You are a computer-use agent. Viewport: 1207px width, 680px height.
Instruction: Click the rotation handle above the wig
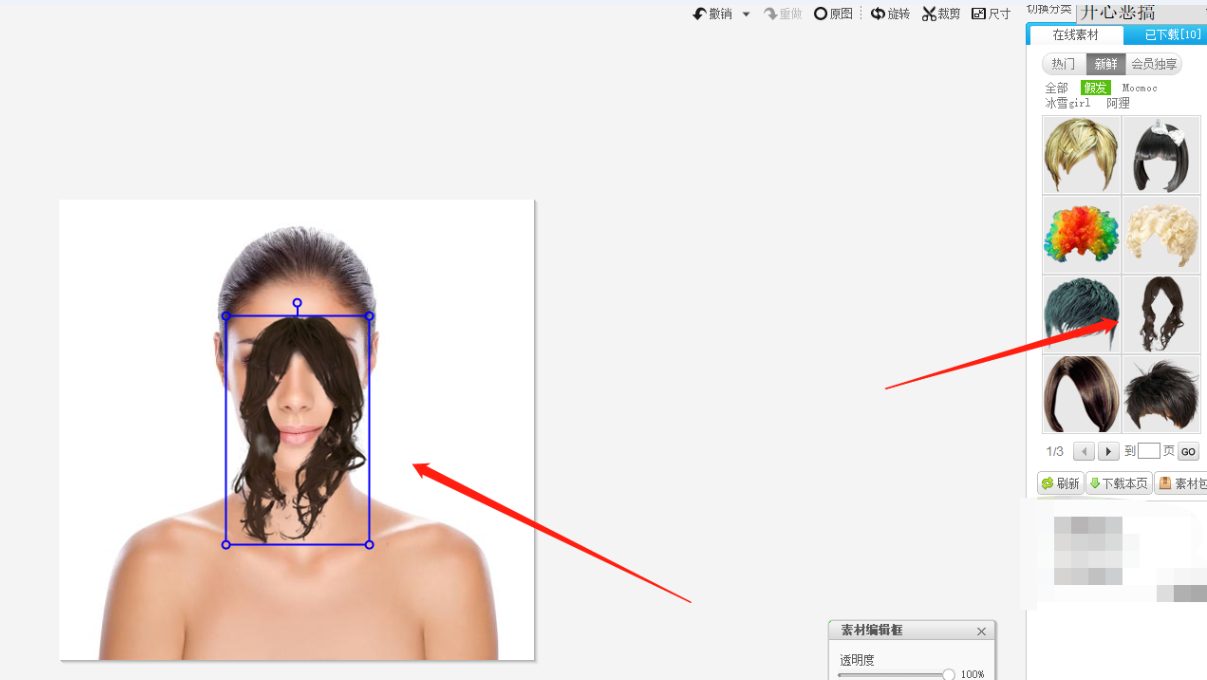coord(297,303)
